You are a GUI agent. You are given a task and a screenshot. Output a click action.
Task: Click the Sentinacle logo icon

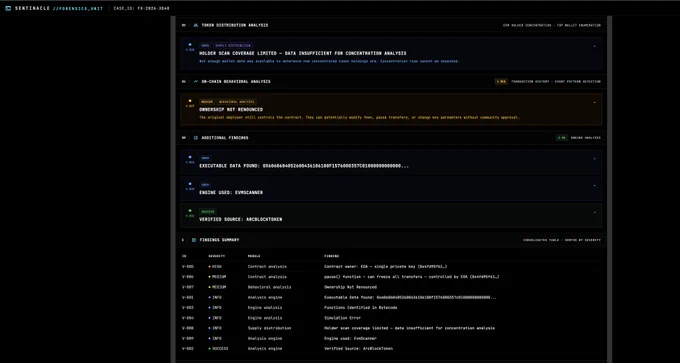8,8
